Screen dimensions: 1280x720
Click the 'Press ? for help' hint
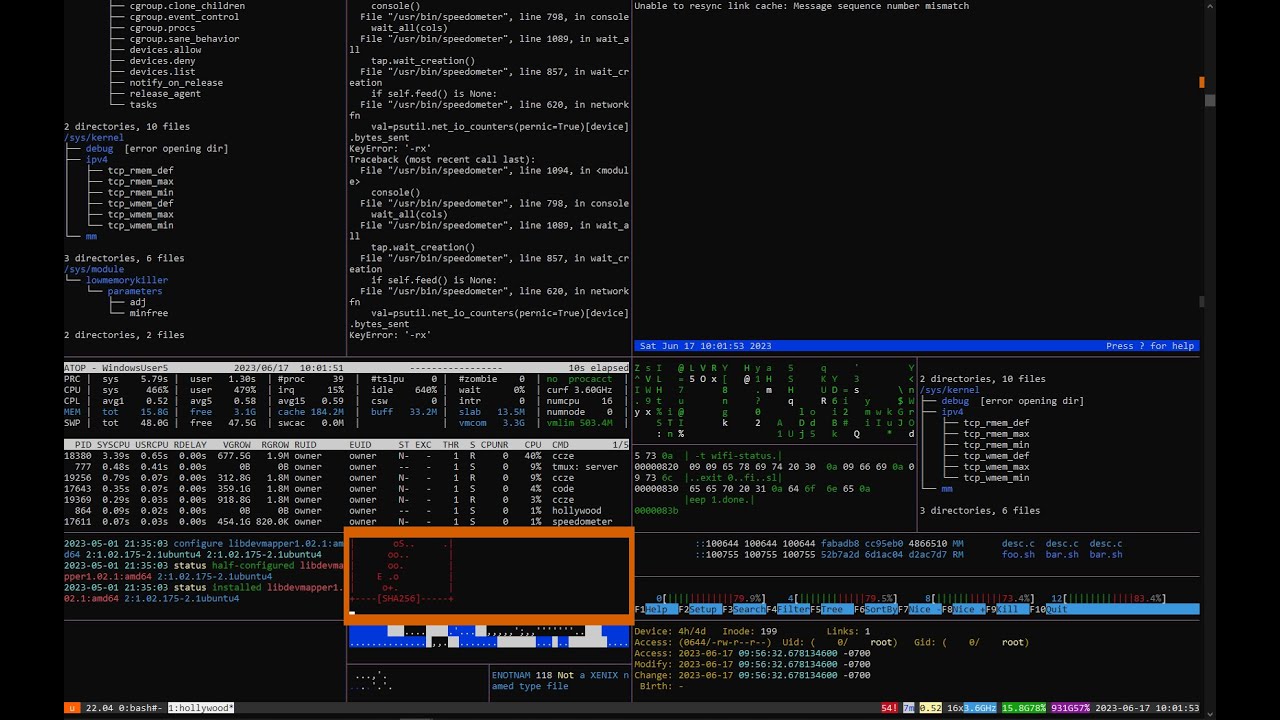[x=1150, y=346]
